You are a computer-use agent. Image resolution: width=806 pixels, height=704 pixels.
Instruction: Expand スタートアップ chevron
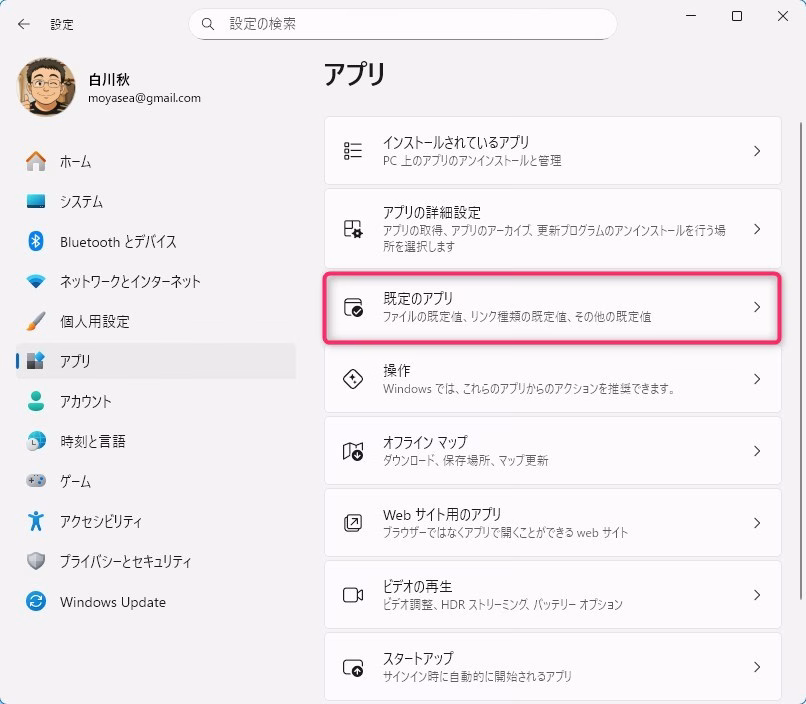click(x=757, y=667)
